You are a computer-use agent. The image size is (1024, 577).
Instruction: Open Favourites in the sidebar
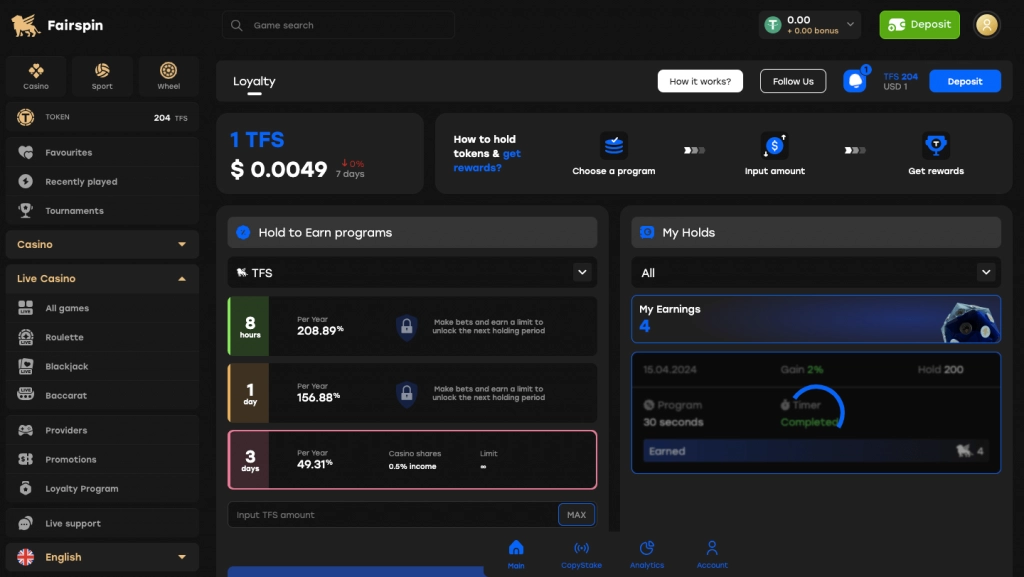102,152
